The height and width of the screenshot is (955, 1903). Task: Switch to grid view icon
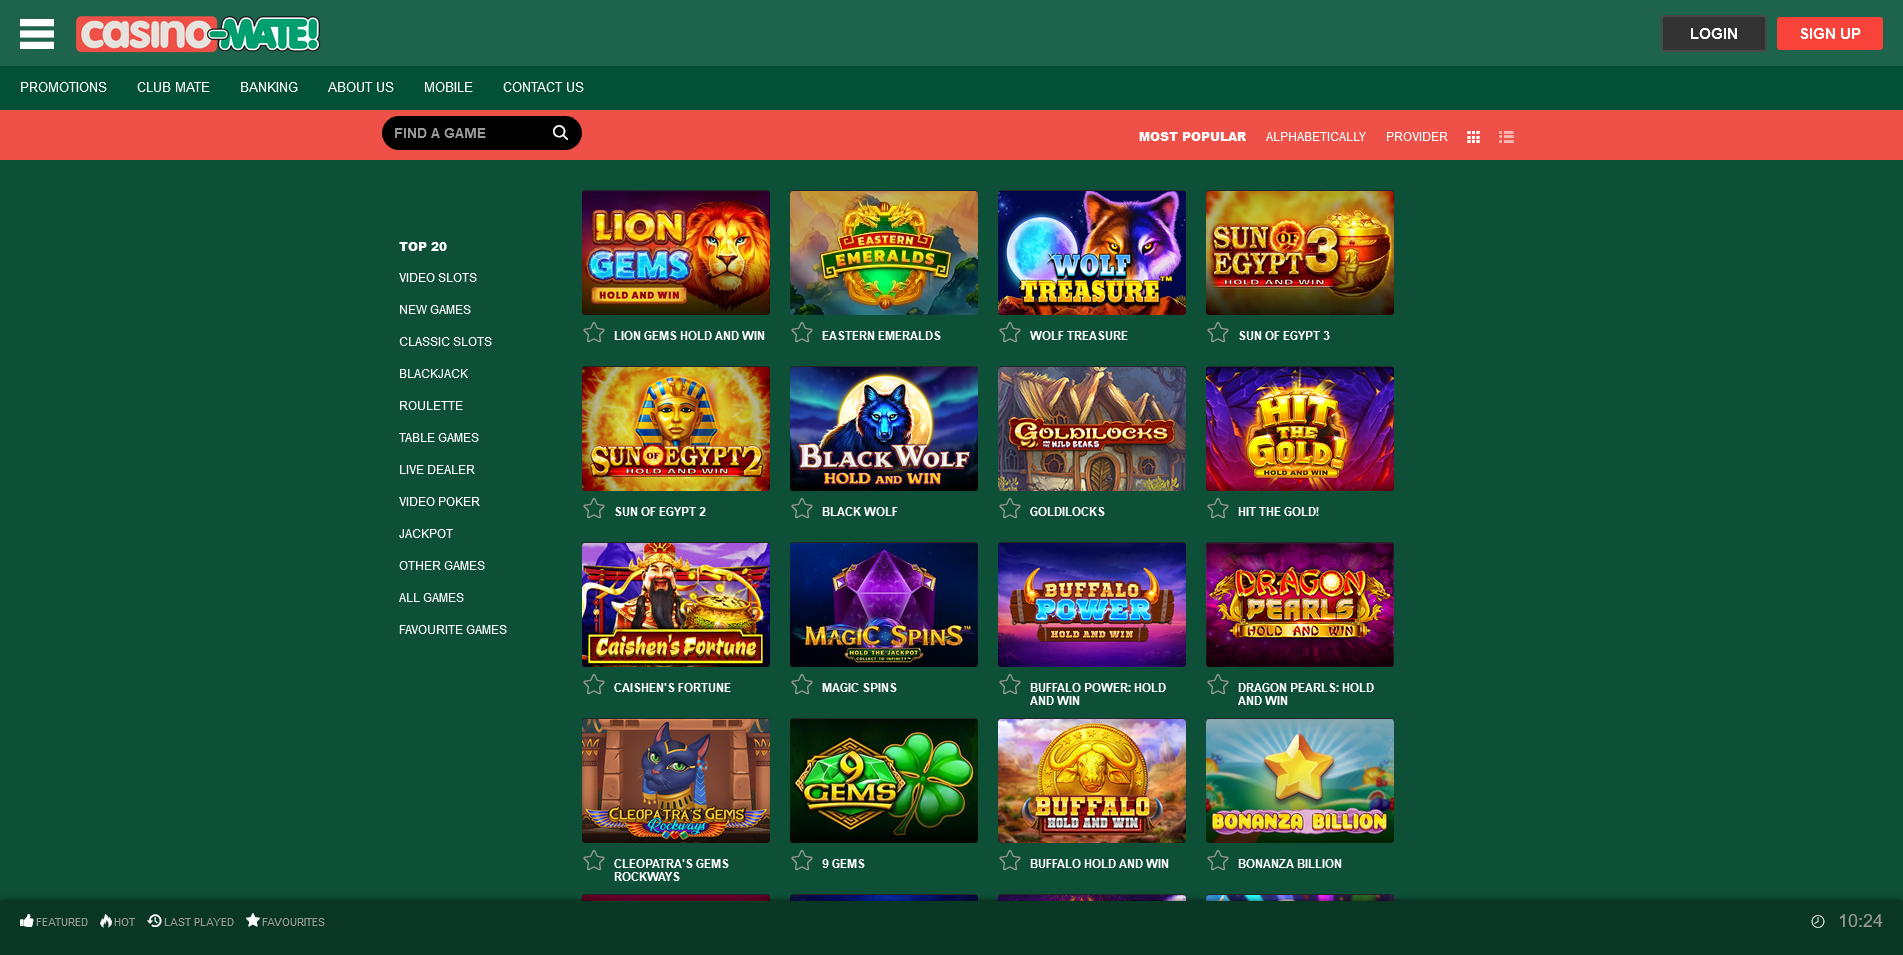[x=1473, y=137]
